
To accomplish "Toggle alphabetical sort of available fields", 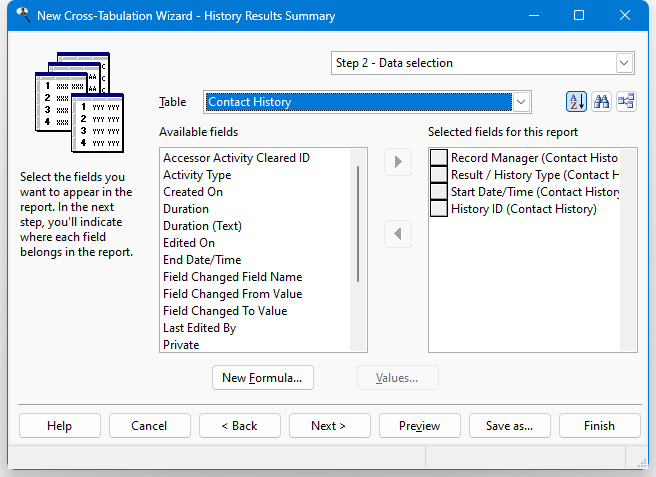I will click(x=576, y=102).
